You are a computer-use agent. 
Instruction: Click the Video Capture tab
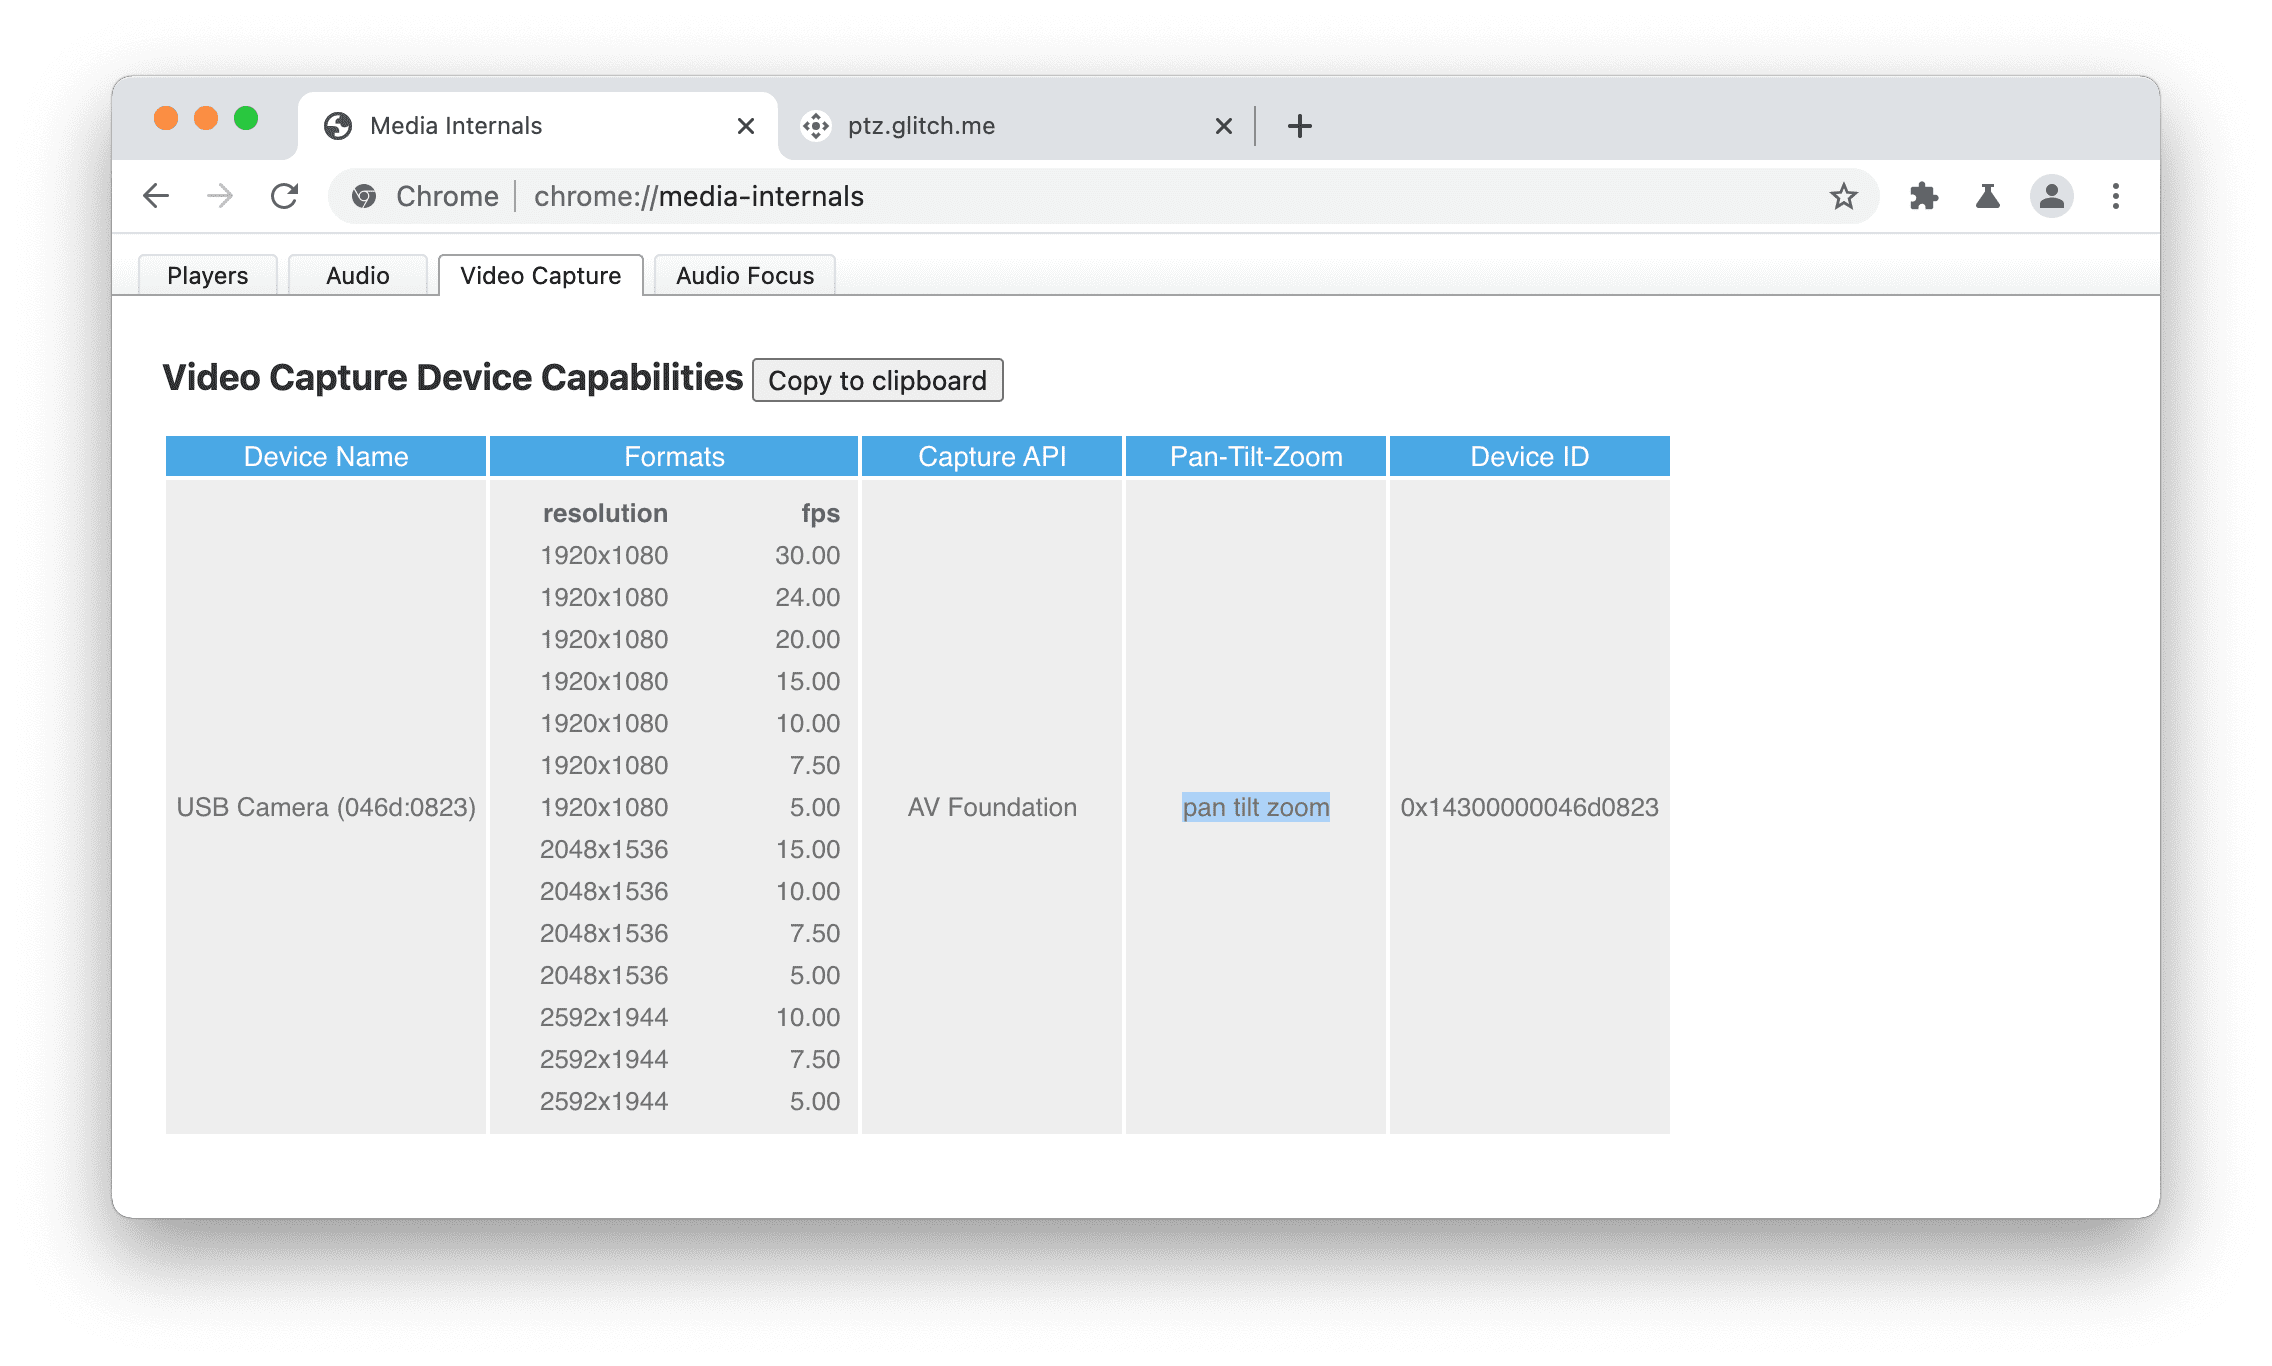(540, 274)
